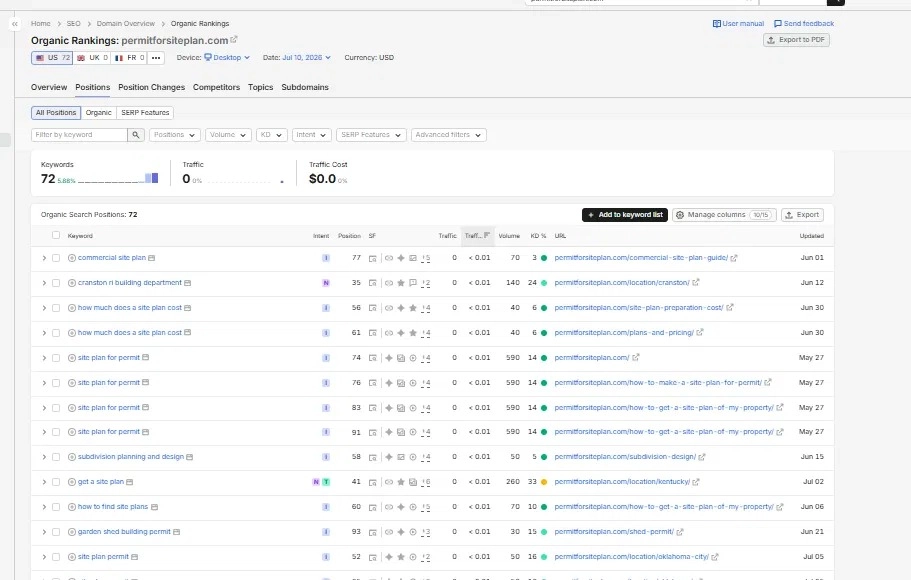Select checkbox for get a site plan row
The width and height of the screenshot is (911, 580).
pos(56,482)
